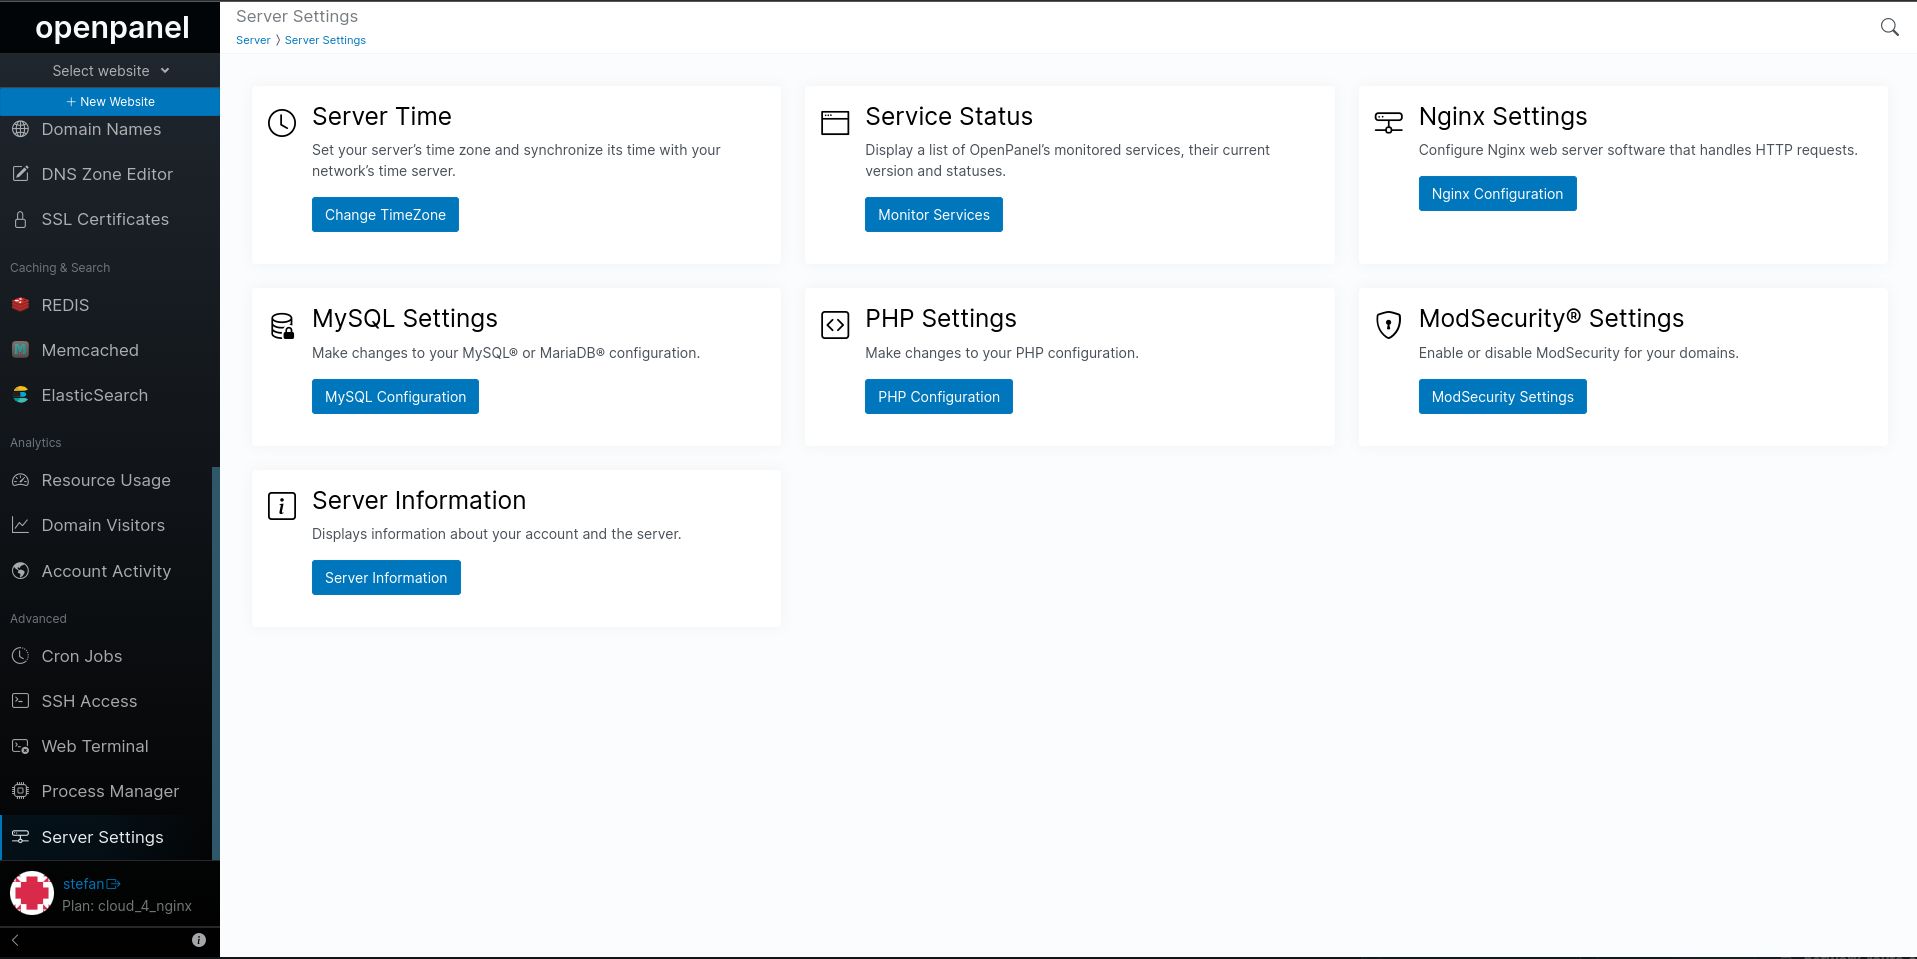The height and width of the screenshot is (959, 1917).
Task: Click the Nginx Configuration button
Action: pos(1497,194)
